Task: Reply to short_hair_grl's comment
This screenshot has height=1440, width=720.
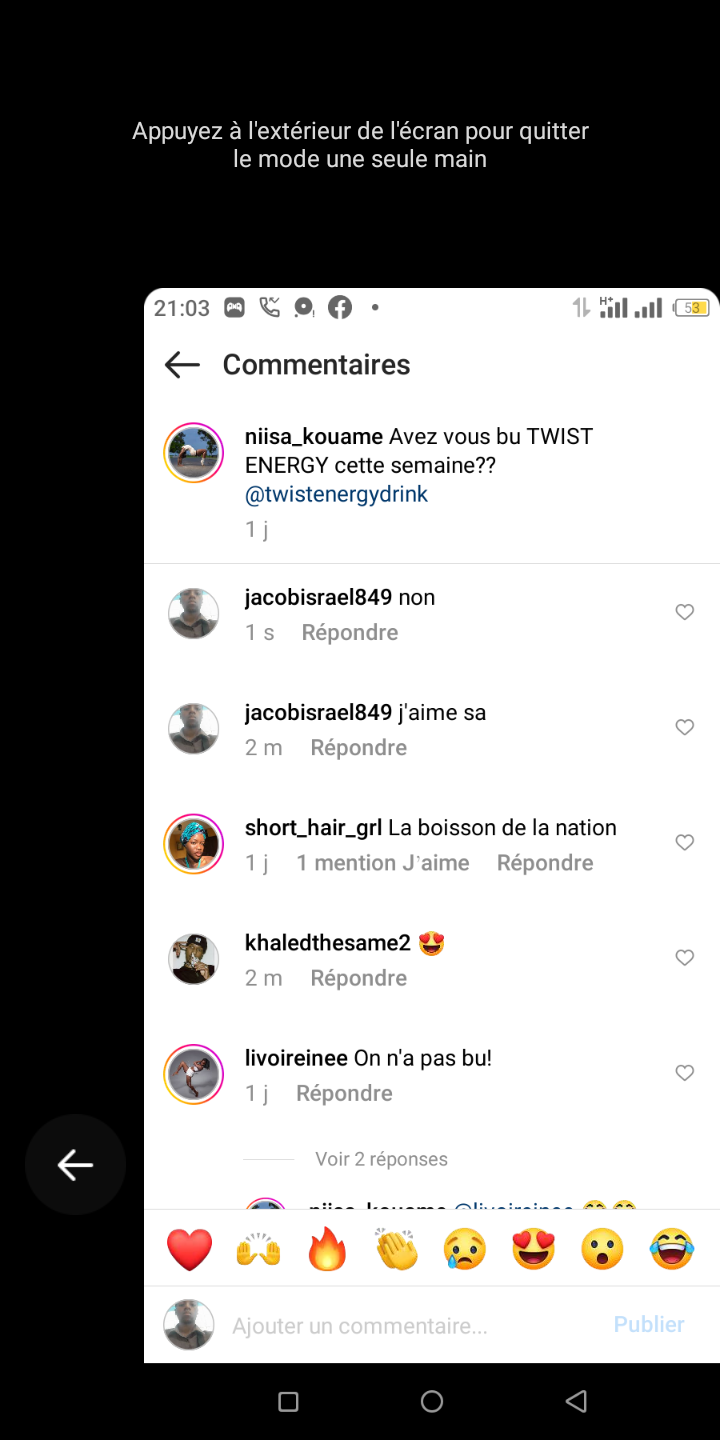Action: (544, 863)
